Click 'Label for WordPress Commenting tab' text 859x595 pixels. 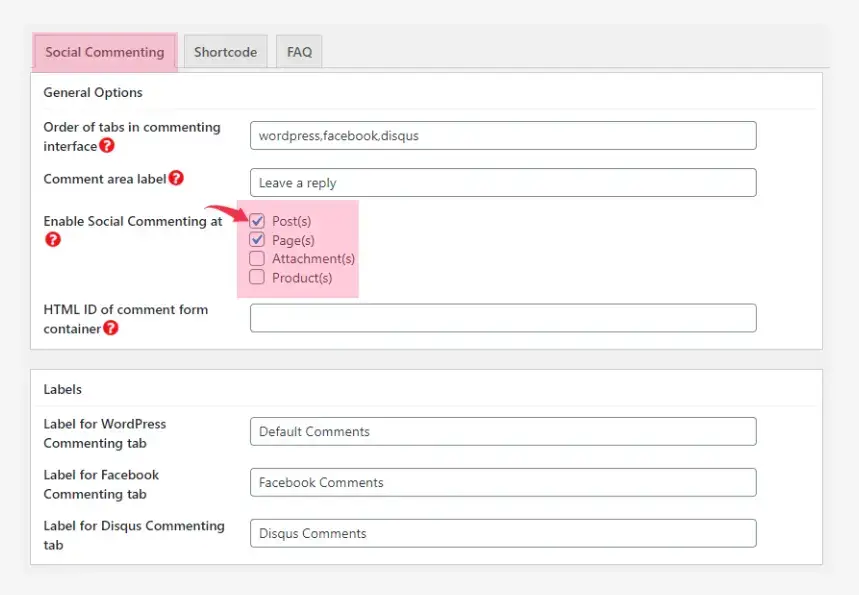click(x=105, y=433)
